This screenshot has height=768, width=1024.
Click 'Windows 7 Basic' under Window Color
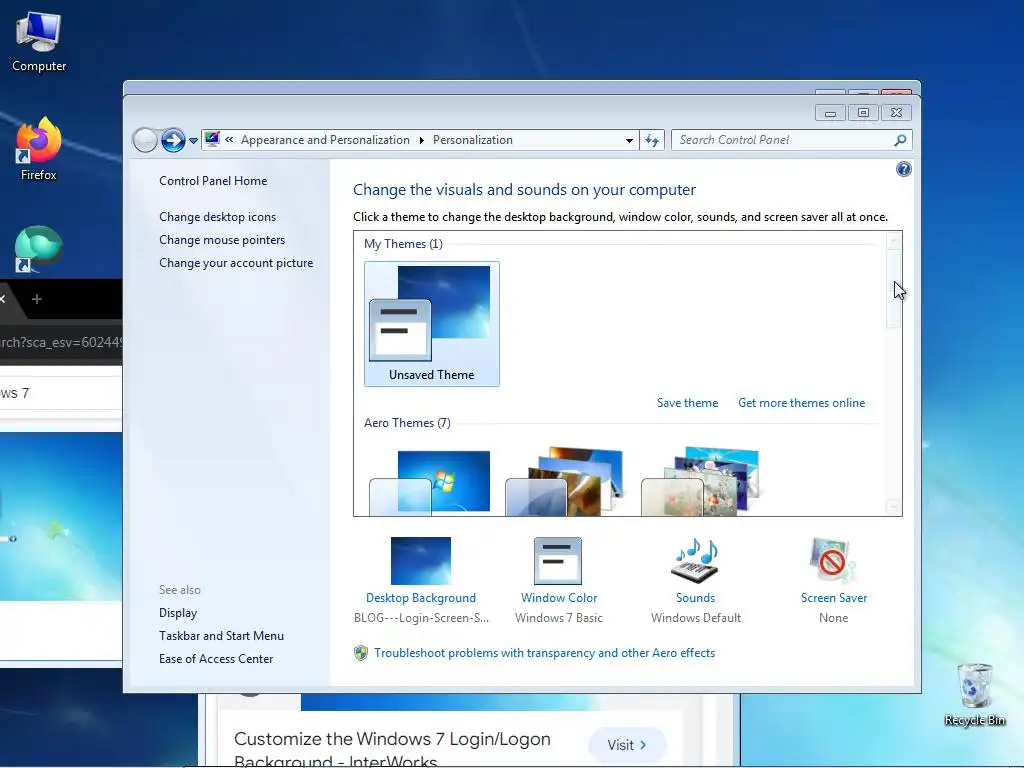click(x=558, y=618)
